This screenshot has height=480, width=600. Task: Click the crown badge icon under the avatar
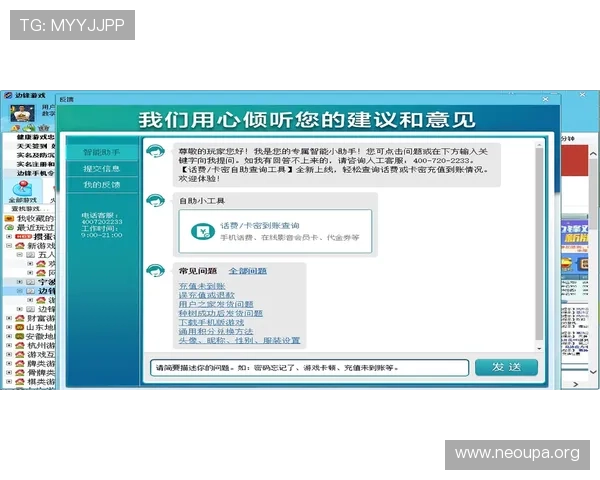[44, 128]
